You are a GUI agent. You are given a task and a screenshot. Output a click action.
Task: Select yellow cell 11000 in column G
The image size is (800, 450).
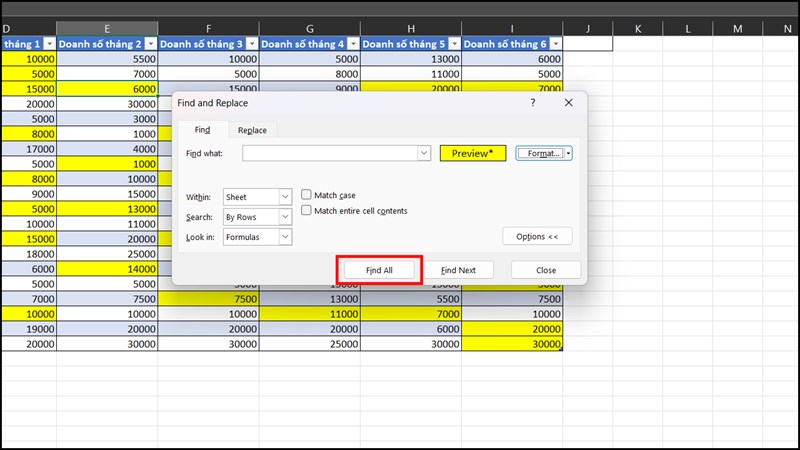[310, 314]
